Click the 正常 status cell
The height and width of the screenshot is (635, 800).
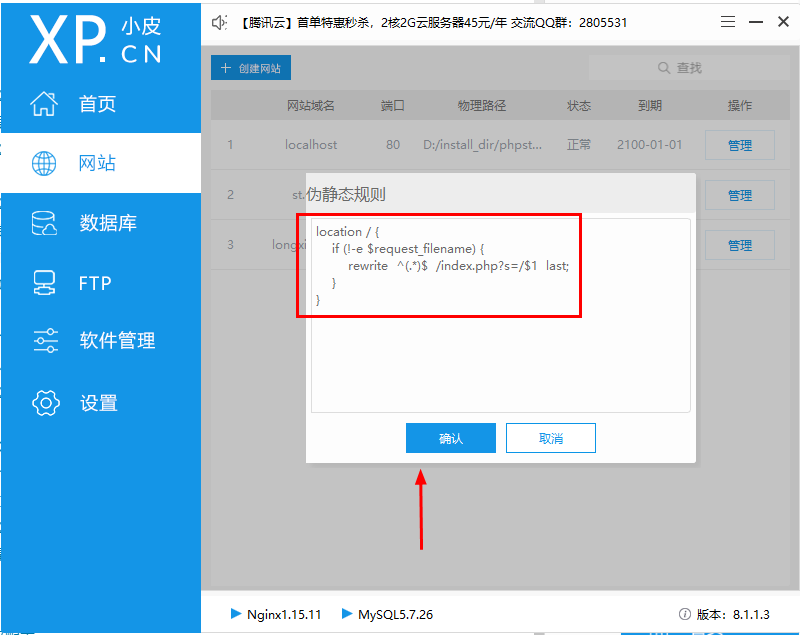(579, 145)
